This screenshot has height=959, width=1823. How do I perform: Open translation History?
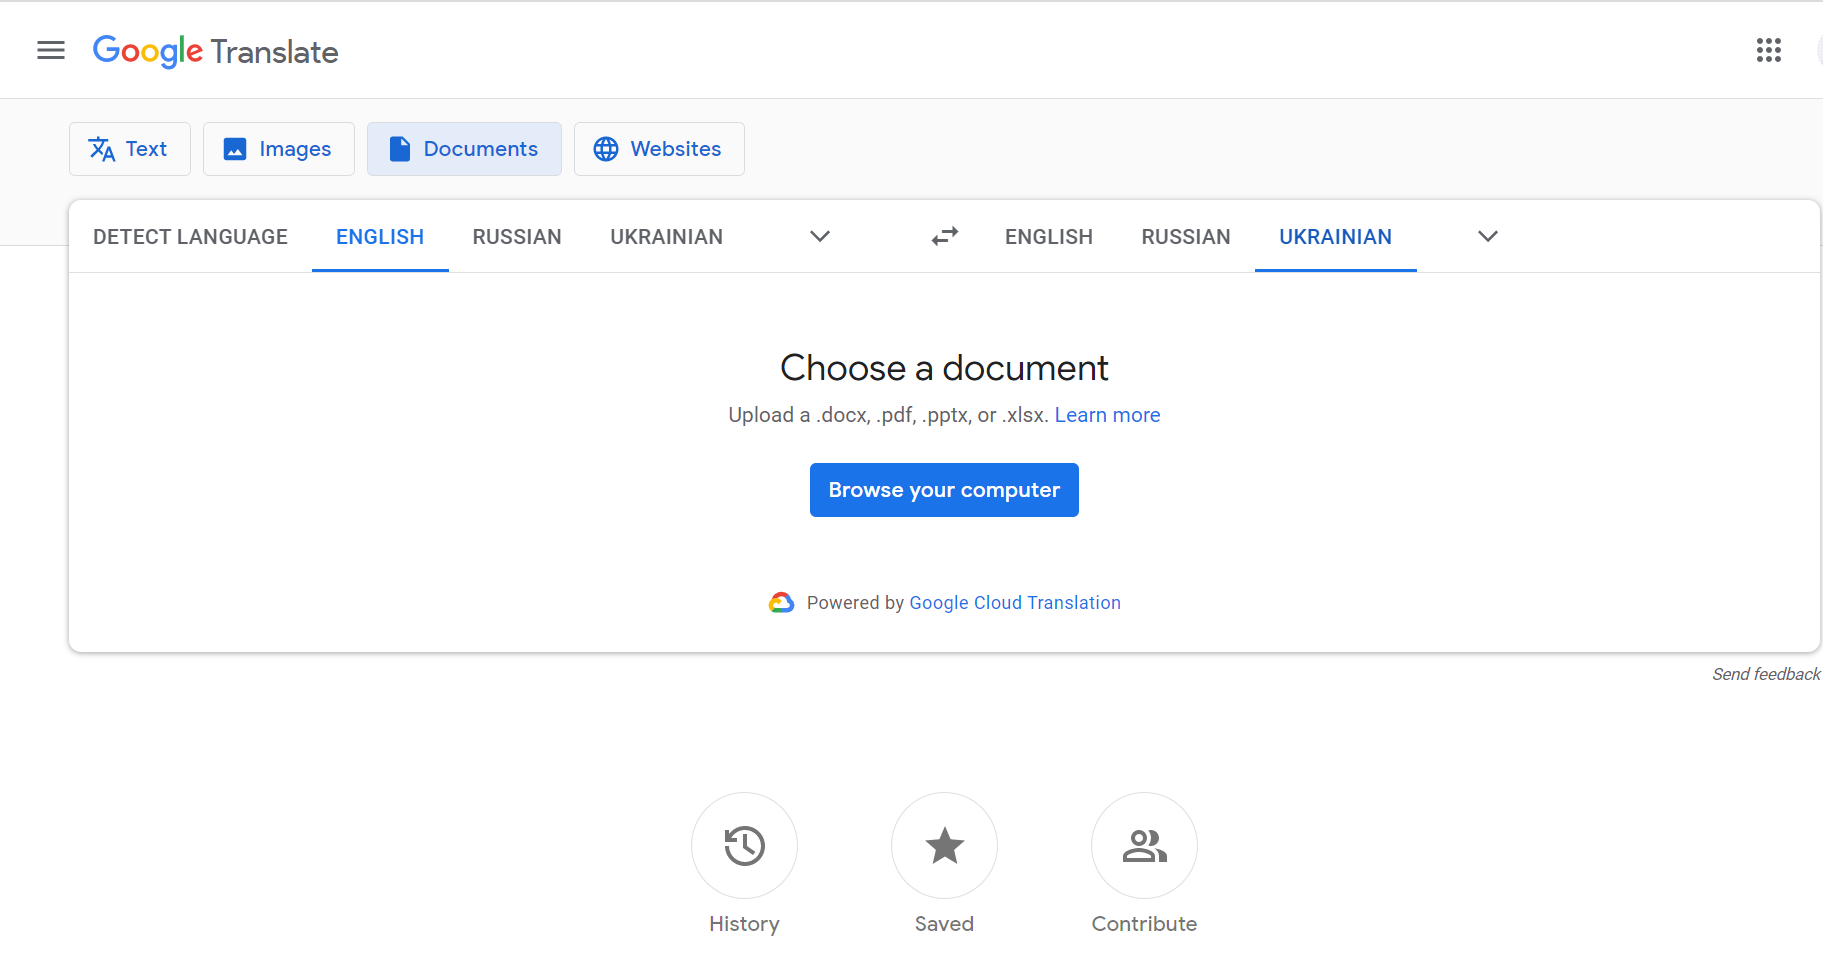click(x=744, y=846)
